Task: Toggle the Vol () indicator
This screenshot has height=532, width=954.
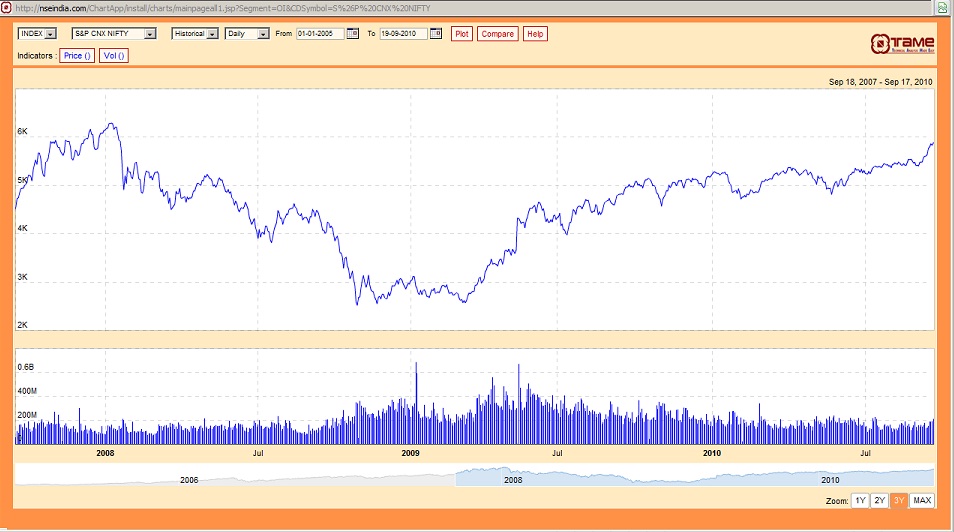Action: pos(114,56)
